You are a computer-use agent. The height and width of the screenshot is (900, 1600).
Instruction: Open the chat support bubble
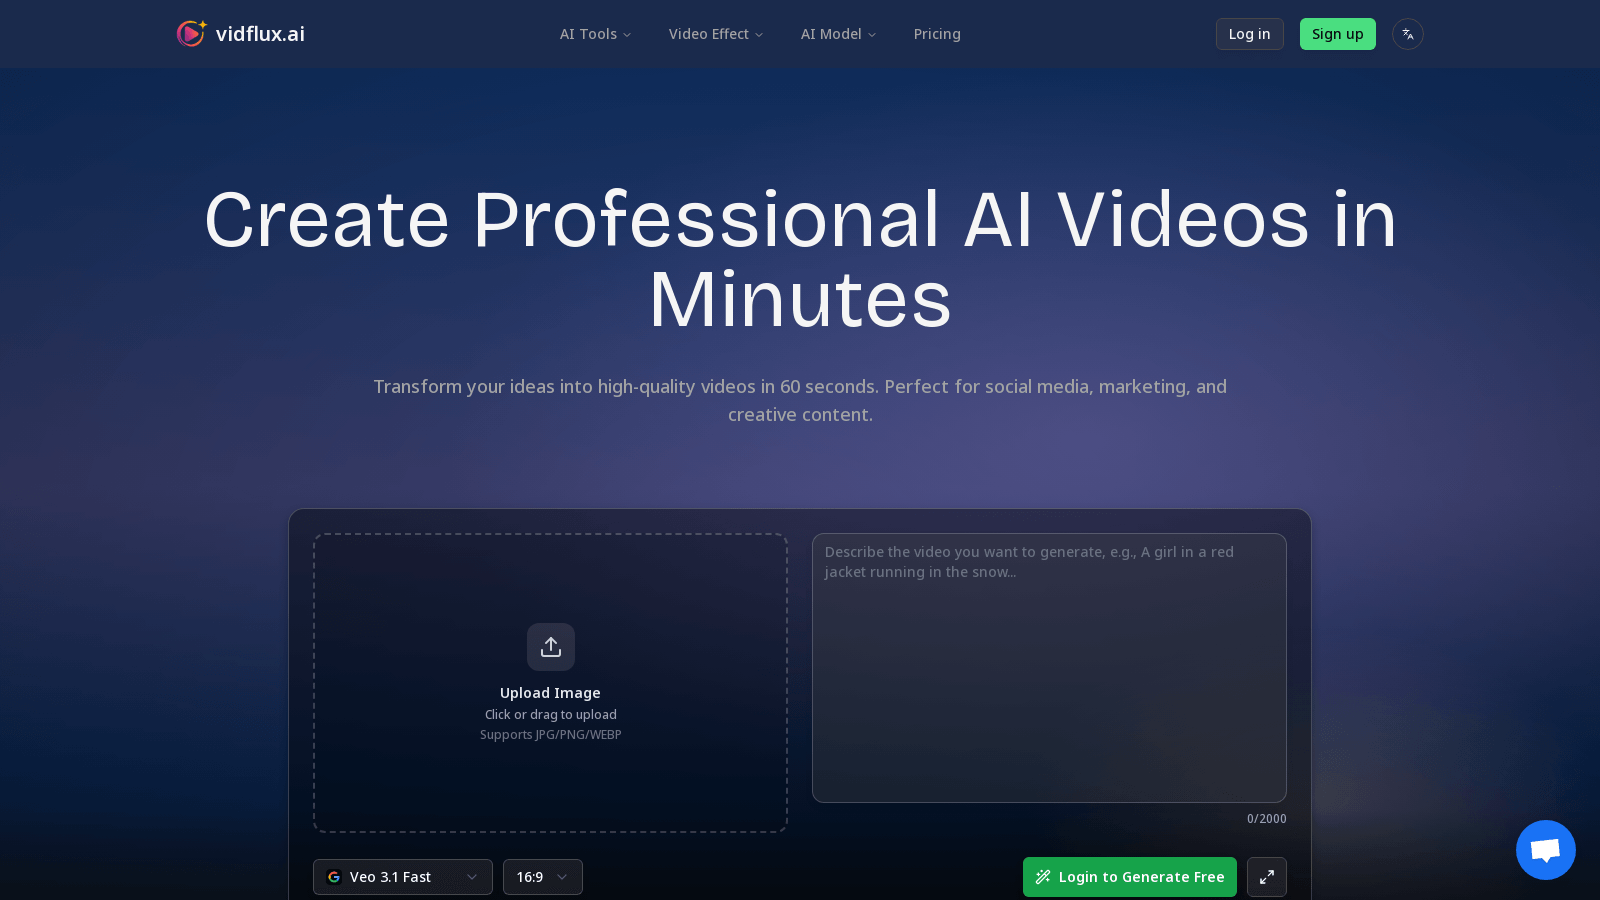[x=1545, y=850]
